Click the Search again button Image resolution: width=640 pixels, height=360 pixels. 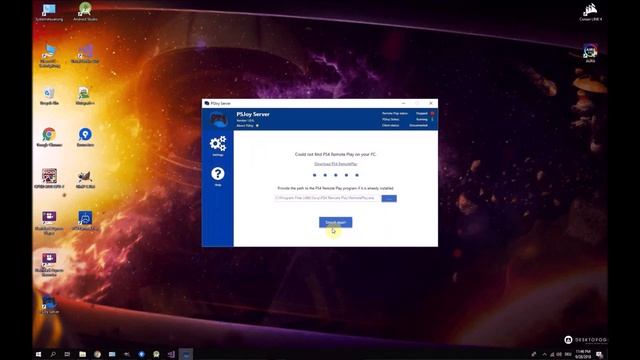click(x=336, y=222)
